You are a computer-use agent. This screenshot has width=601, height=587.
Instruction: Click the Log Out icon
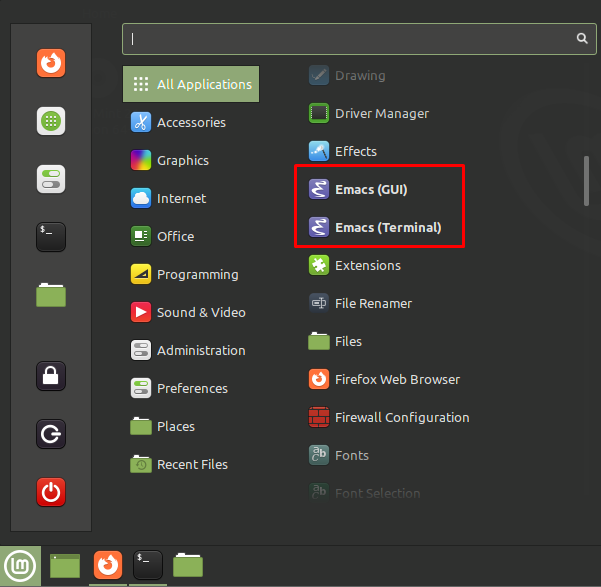point(51,434)
